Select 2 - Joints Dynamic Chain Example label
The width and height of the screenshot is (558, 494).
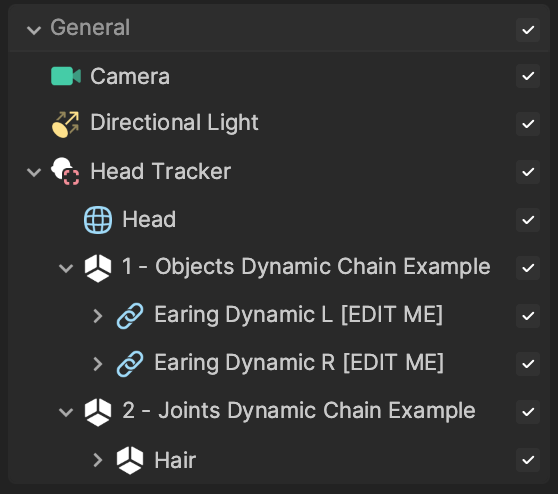[299, 411]
